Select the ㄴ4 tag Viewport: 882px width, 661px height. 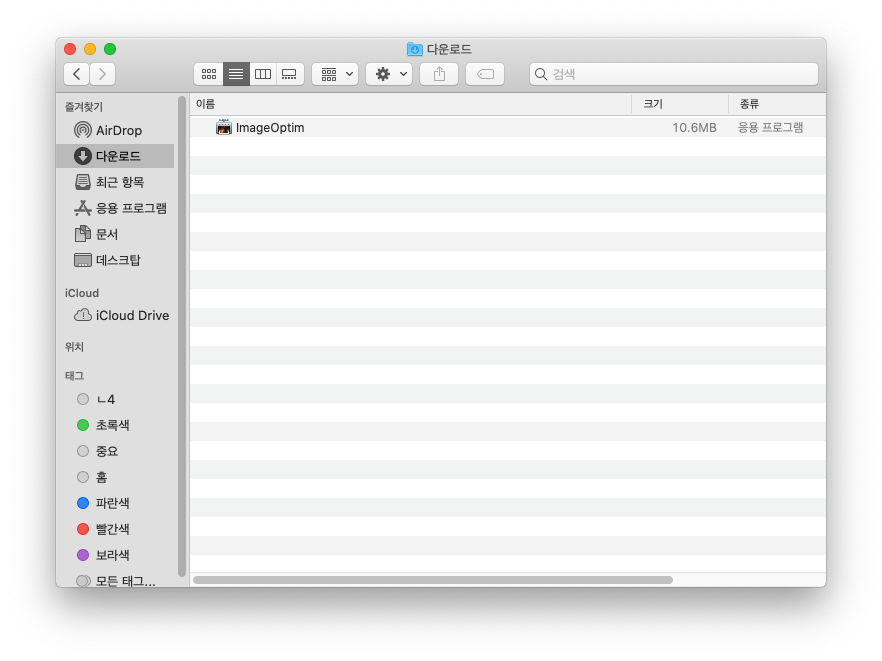(x=115, y=399)
